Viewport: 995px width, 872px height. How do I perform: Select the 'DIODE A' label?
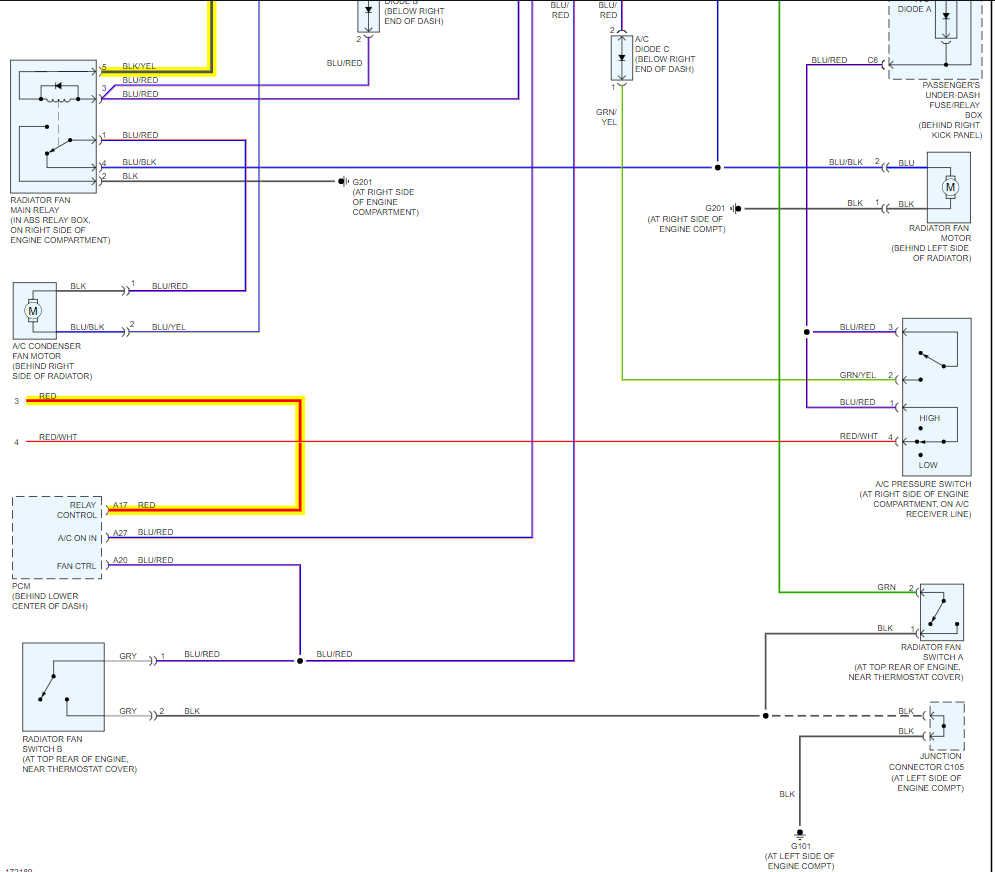914,9
